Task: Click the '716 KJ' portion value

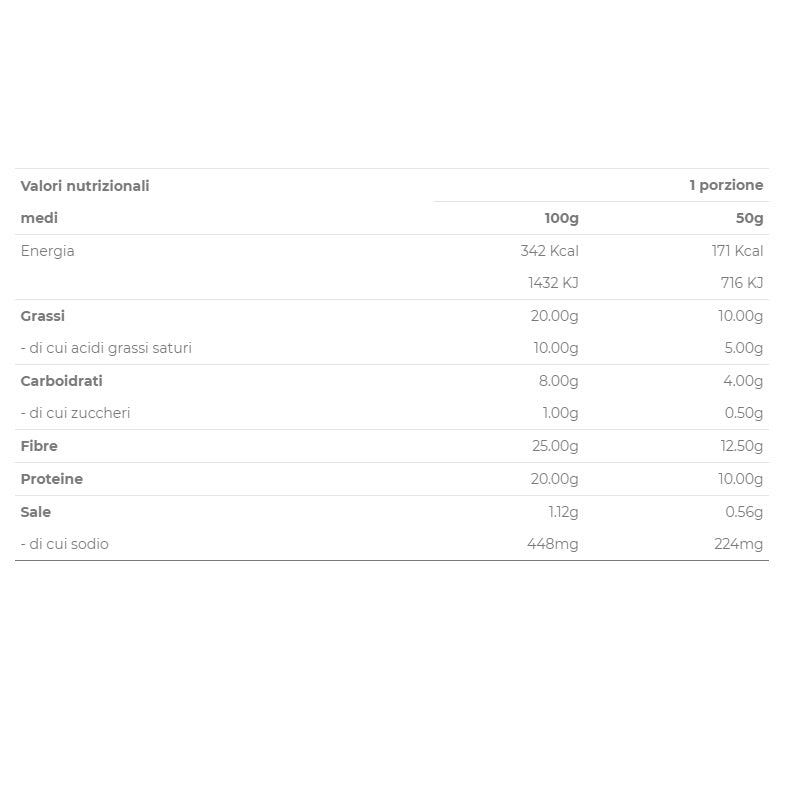Action: [x=741, y=283]
